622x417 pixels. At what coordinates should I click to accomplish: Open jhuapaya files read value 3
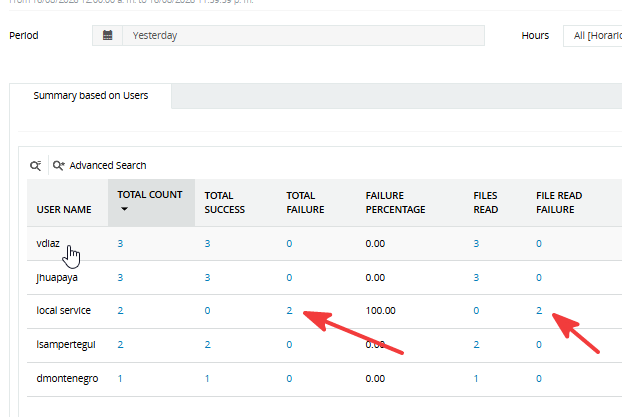[476, 277]
